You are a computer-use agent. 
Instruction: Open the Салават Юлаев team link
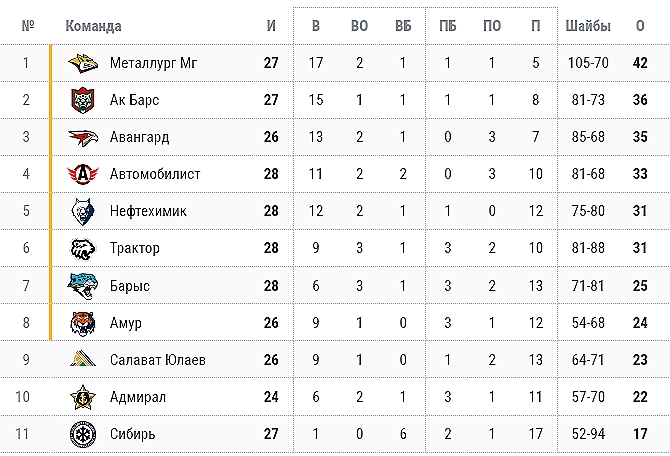point(158,360)
